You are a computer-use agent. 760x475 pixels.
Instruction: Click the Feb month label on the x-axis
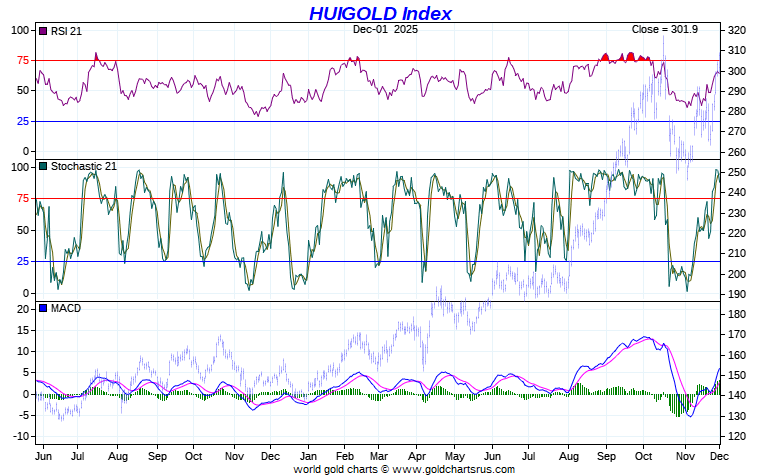point(345,456)
